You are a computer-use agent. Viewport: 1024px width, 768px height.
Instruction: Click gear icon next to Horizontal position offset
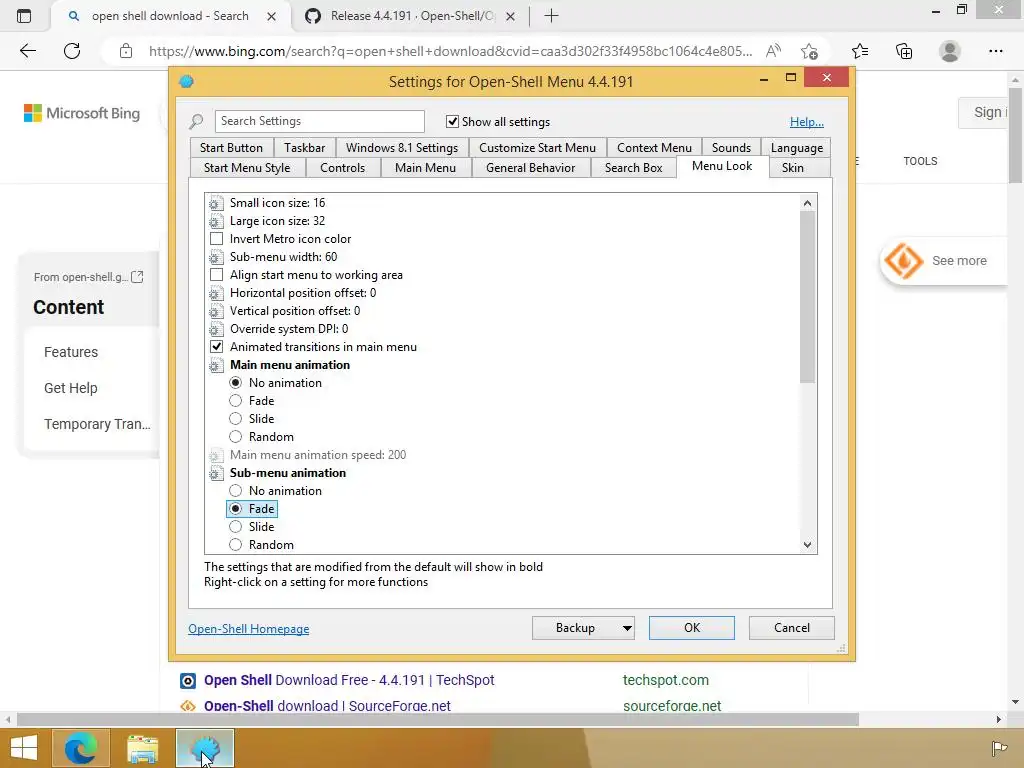coord(216,293)
